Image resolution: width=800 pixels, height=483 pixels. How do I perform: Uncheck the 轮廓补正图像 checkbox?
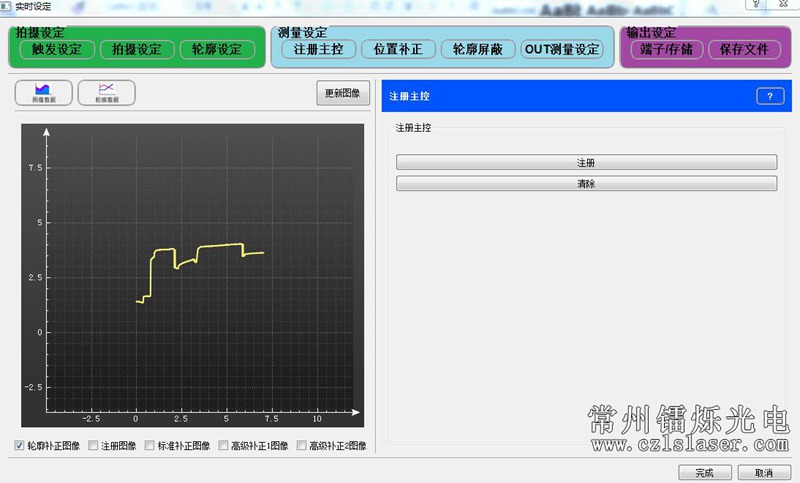[21, 446]
